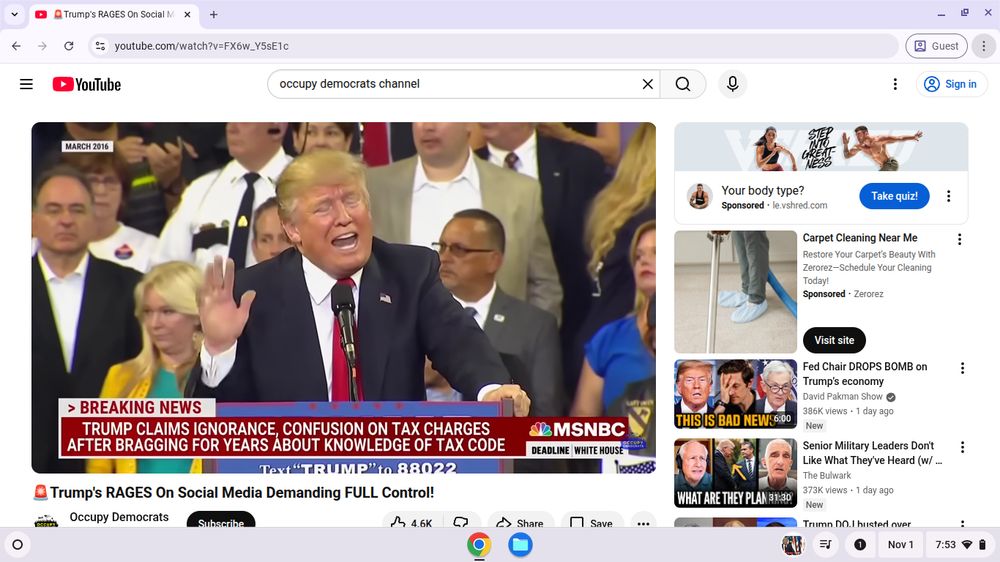Close the Trump's RAGES video tab
Image resolution: width=1000 pixels, height=562 pixels.
(x=188, y=14)
